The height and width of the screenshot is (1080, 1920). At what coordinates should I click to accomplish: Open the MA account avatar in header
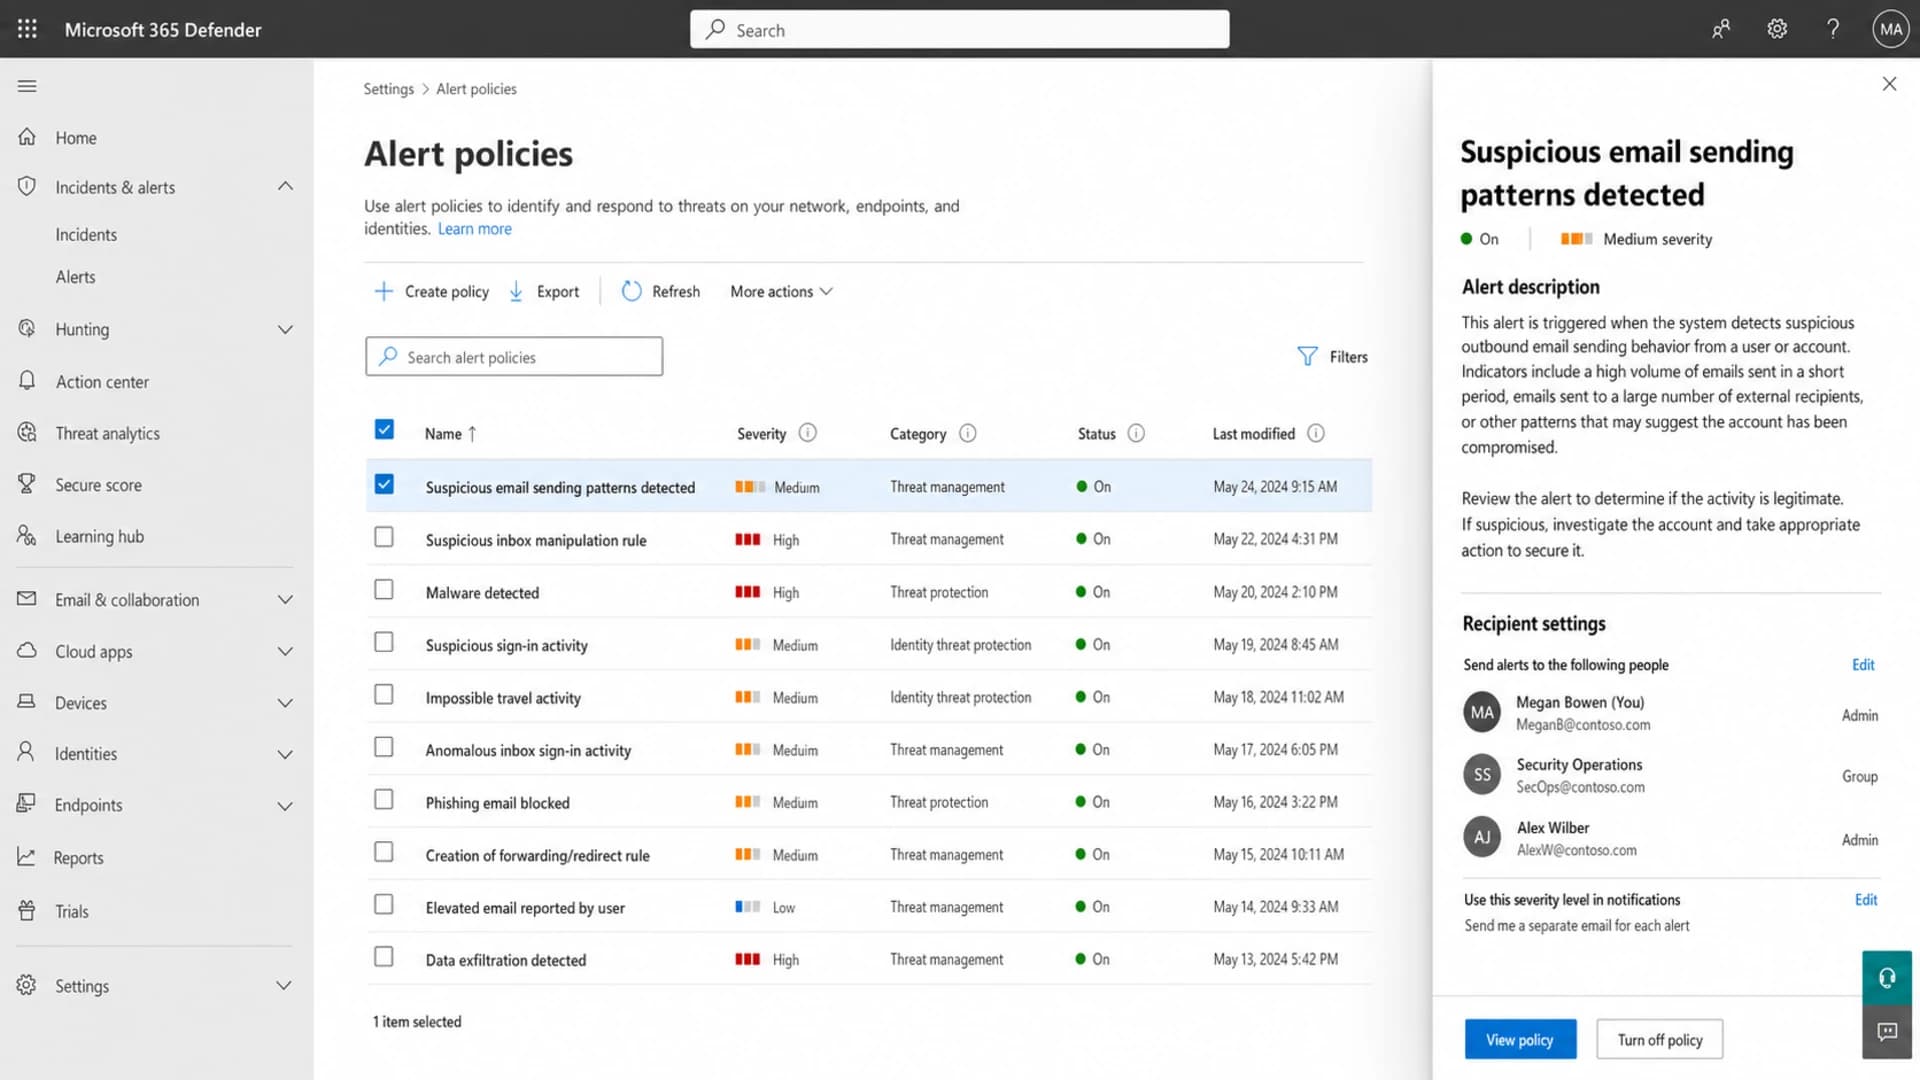[1891, 29]
